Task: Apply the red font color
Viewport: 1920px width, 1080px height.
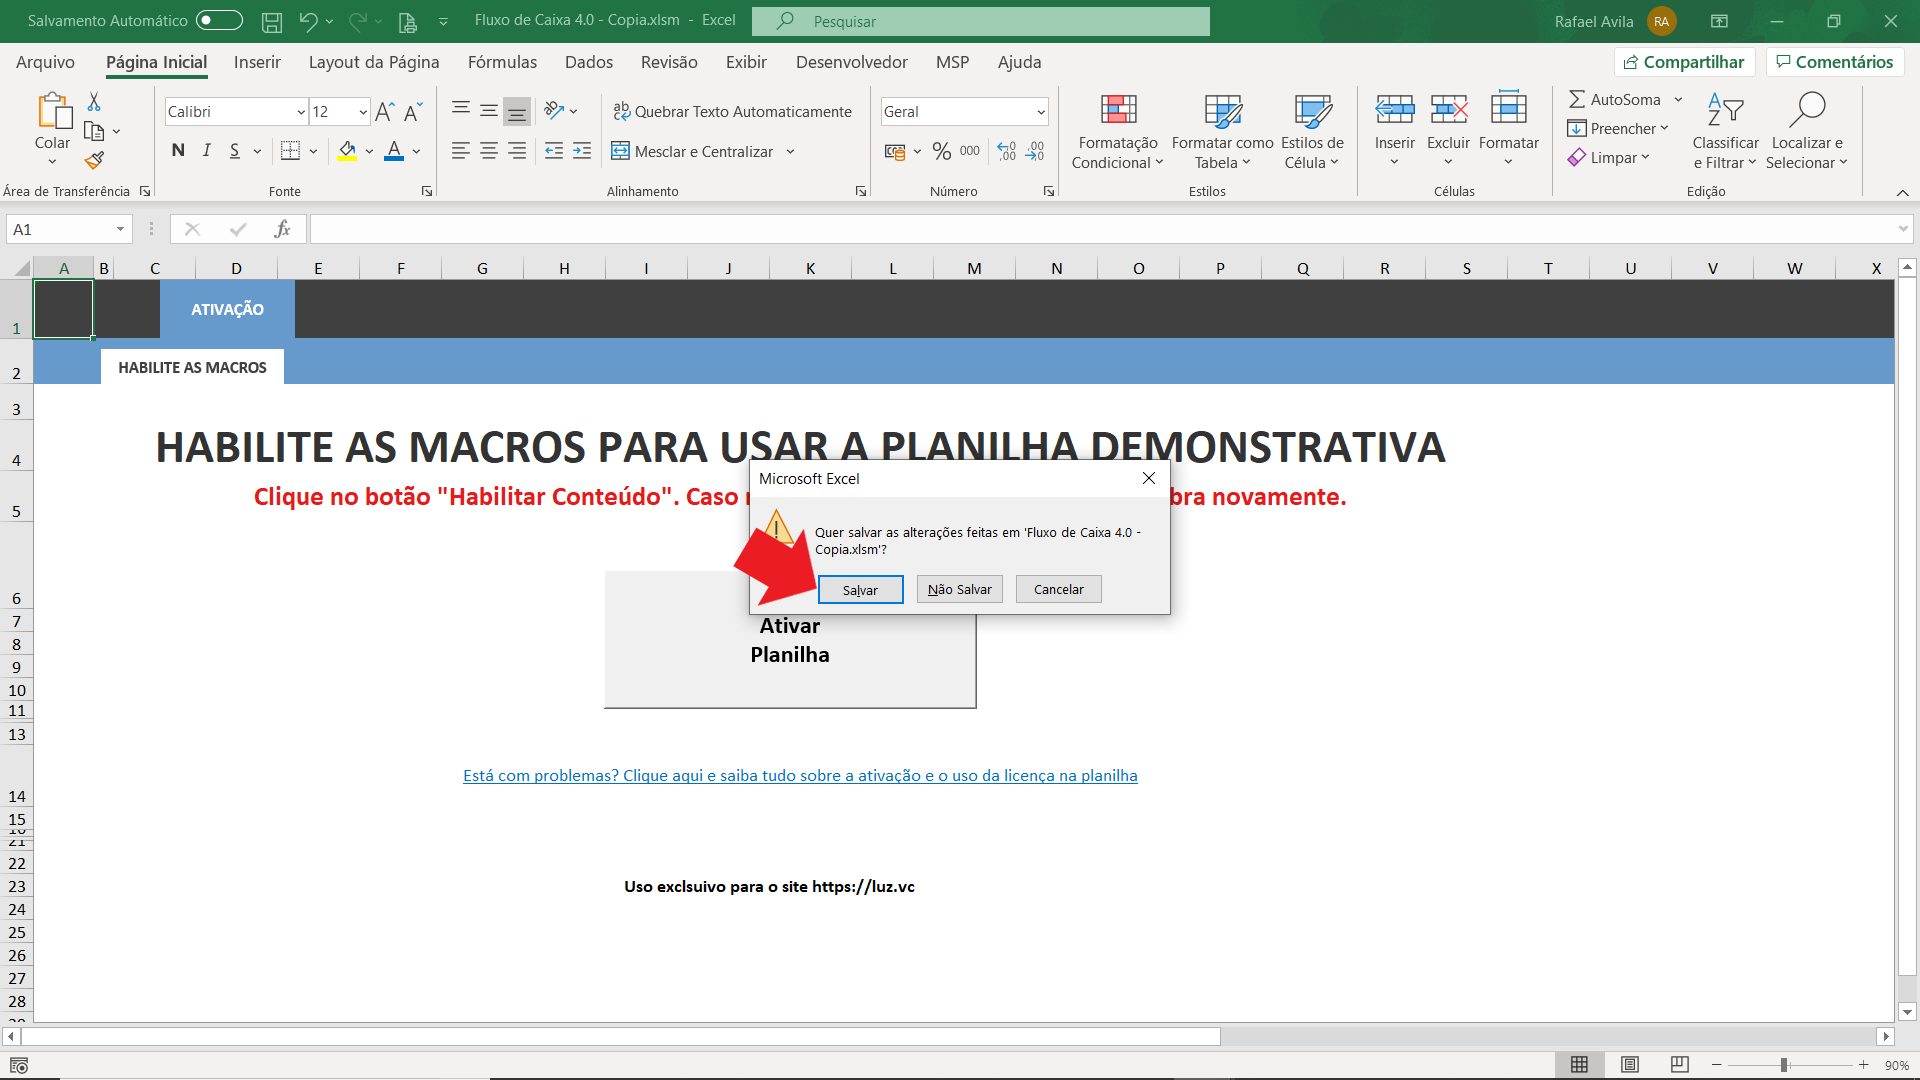Action: click(394, 151)
